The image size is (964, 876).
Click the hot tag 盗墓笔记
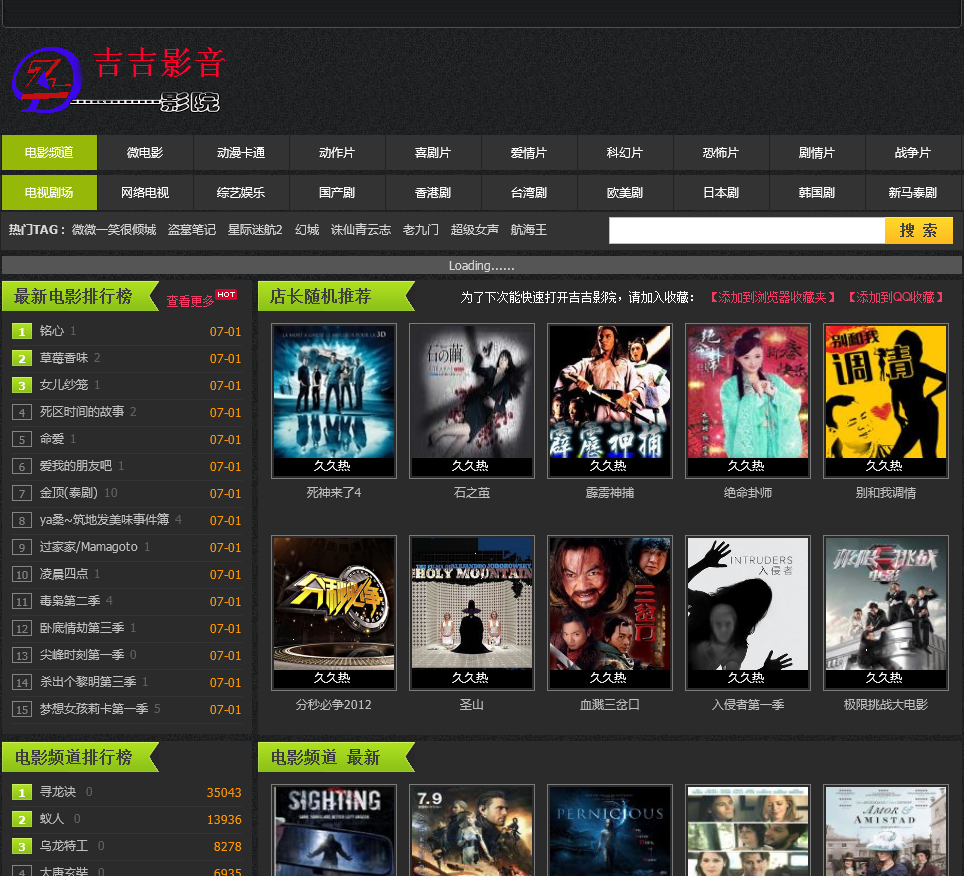[192, 230]
